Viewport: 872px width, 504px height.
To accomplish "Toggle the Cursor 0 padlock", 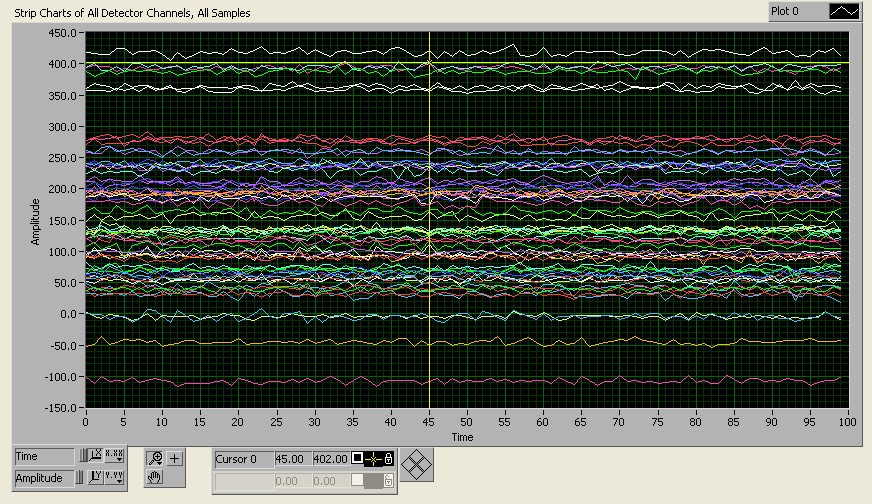I will 388,459.
